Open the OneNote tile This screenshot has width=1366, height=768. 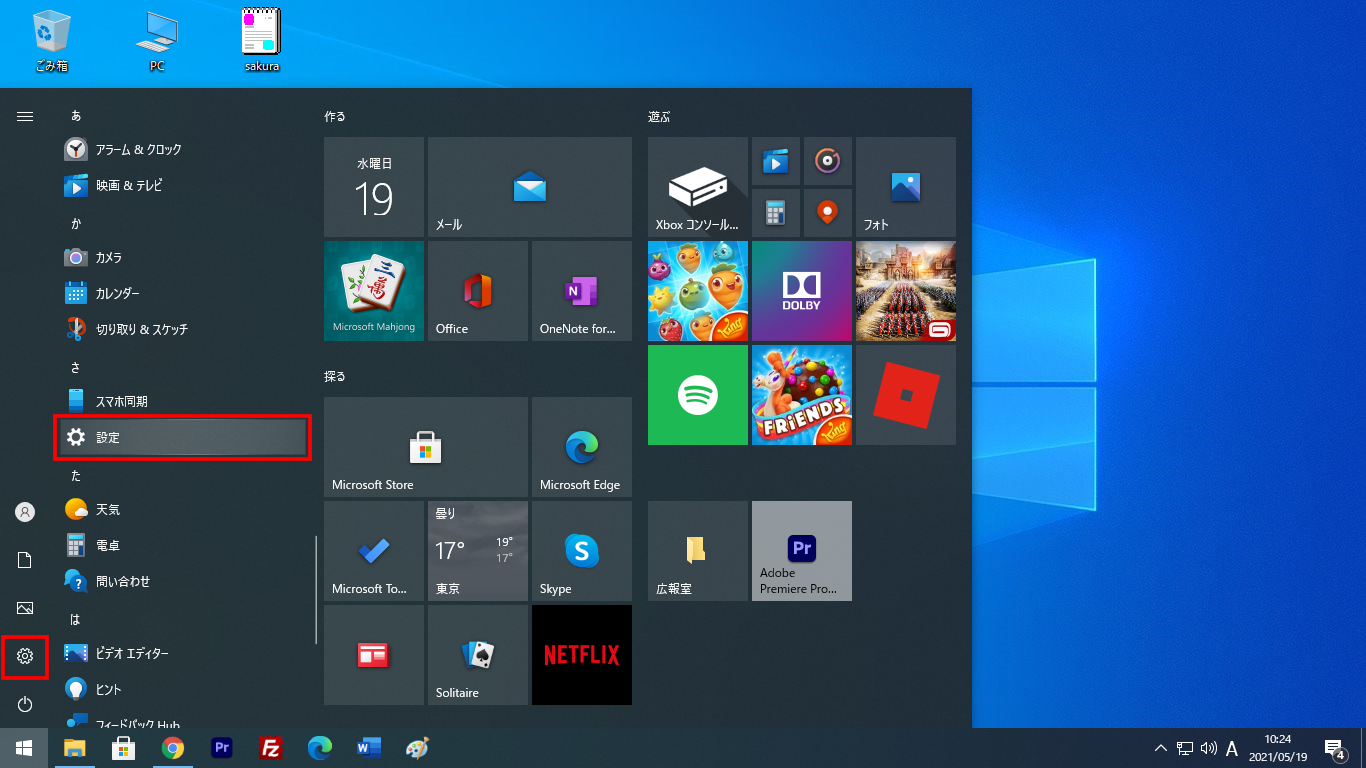click(x=582, y=291)
